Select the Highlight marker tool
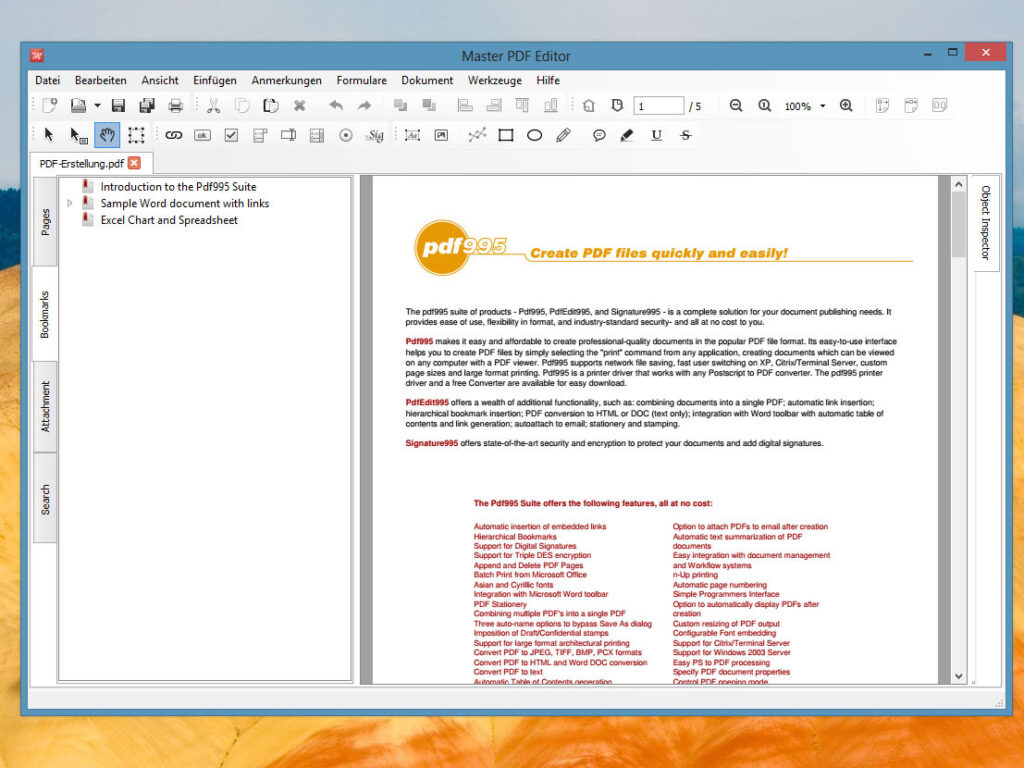 tap(627, 135)
